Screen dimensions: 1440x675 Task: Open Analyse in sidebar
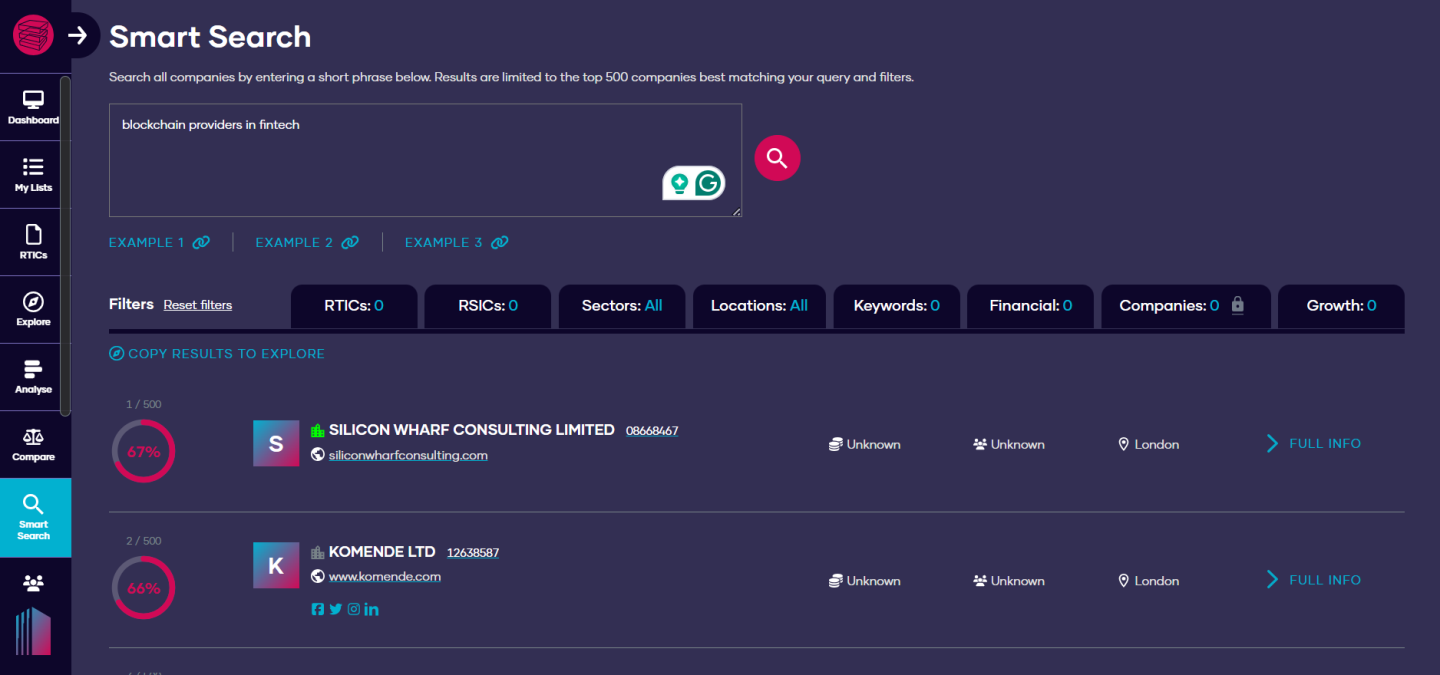point(33,377)
